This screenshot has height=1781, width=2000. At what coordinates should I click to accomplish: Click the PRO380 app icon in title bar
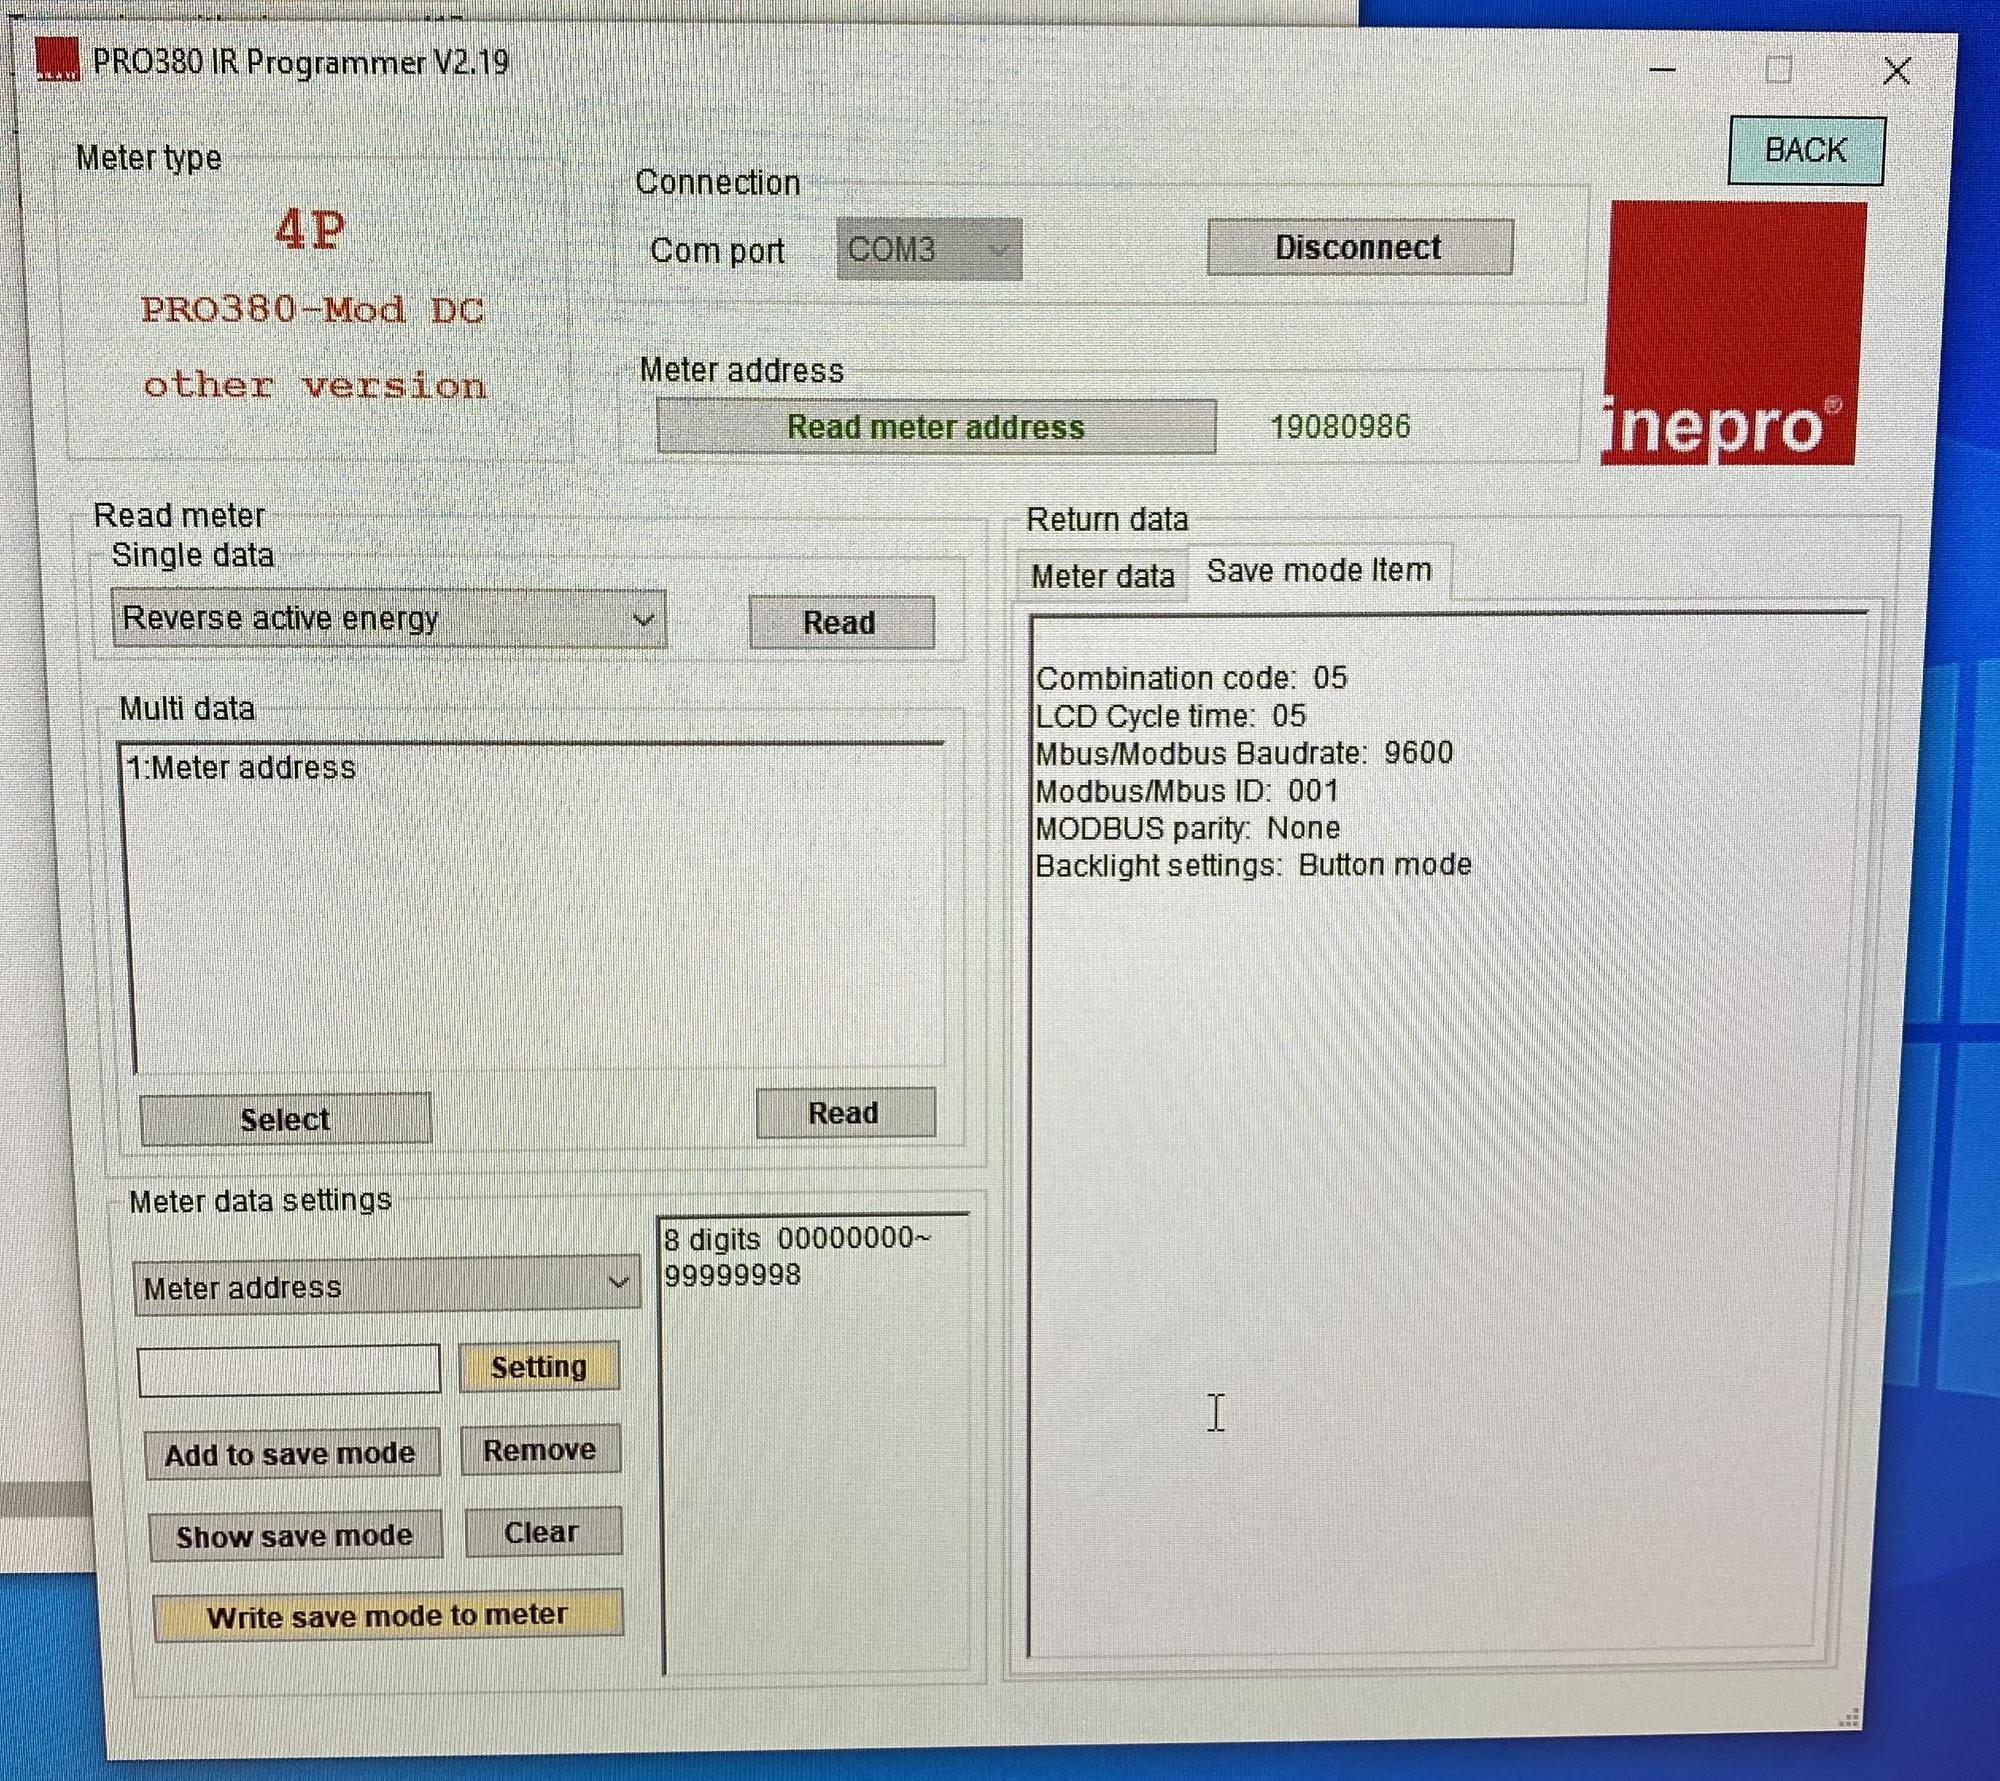(x=57, y=58)
